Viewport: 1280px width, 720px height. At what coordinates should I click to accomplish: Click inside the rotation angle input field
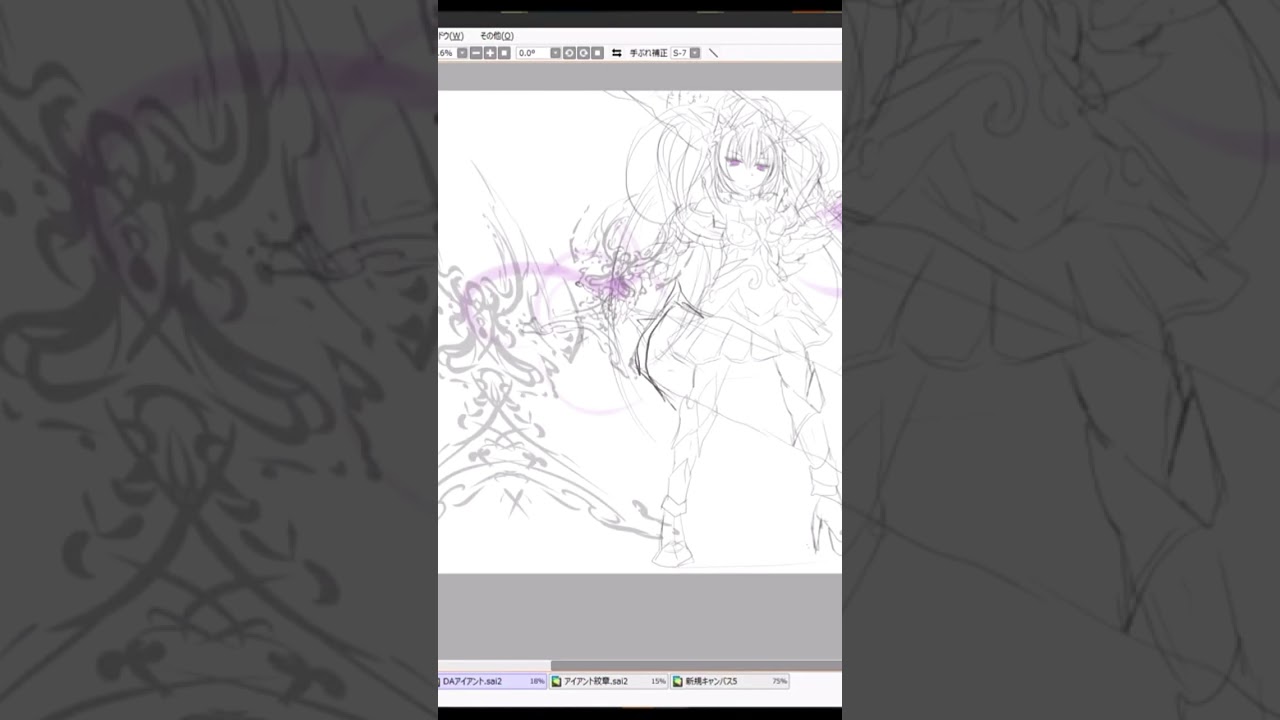coord(531,52)
